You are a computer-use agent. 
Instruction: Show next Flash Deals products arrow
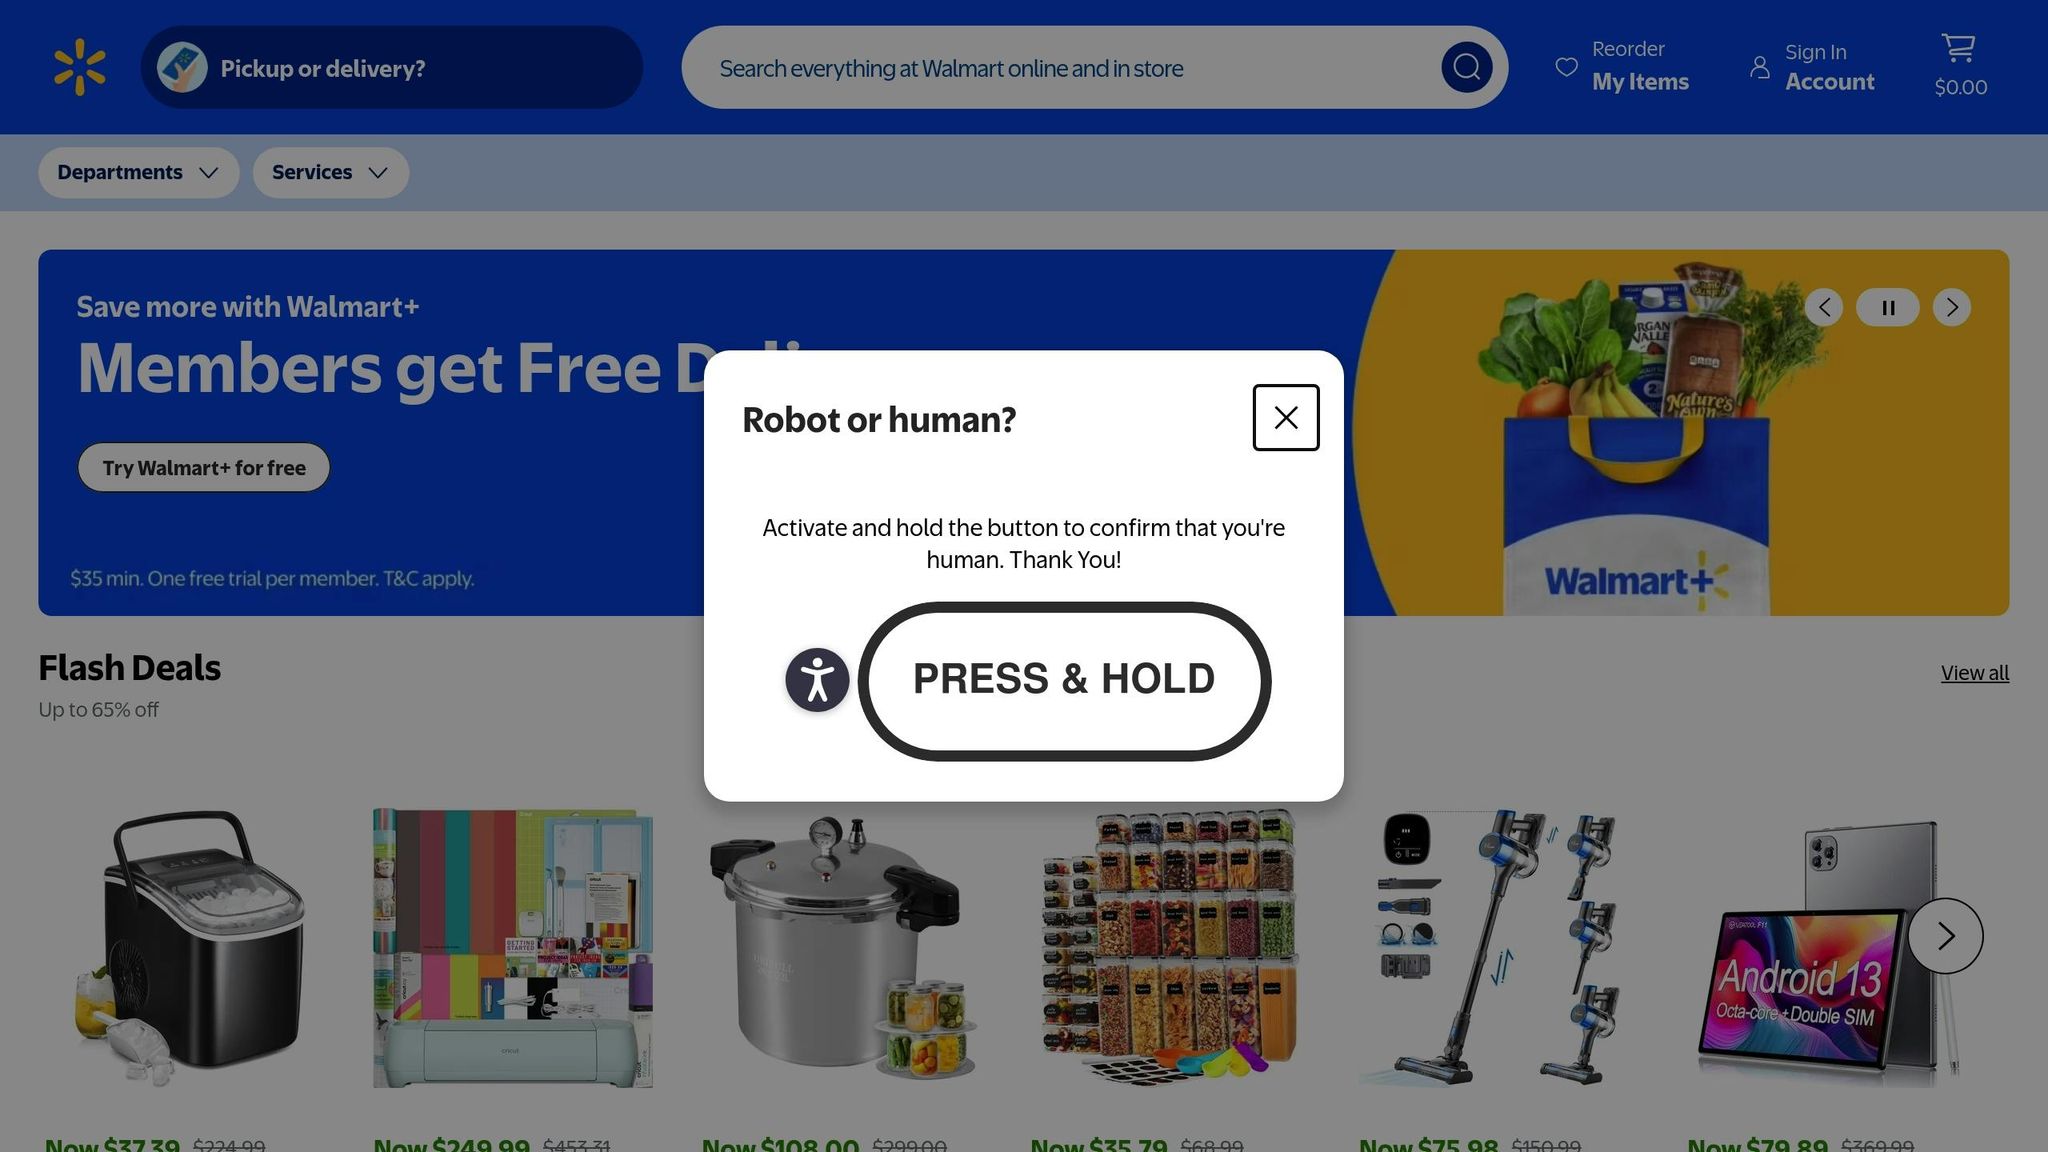pyautogui.click(x=1945, y=936)
